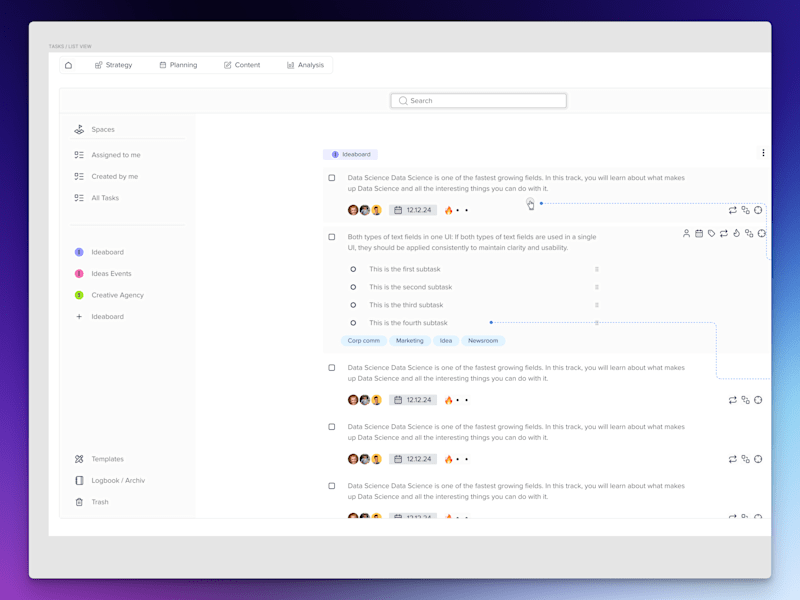
Task: Click the 12.12.24 date chip on topmost task
Action: coord(413,210)
